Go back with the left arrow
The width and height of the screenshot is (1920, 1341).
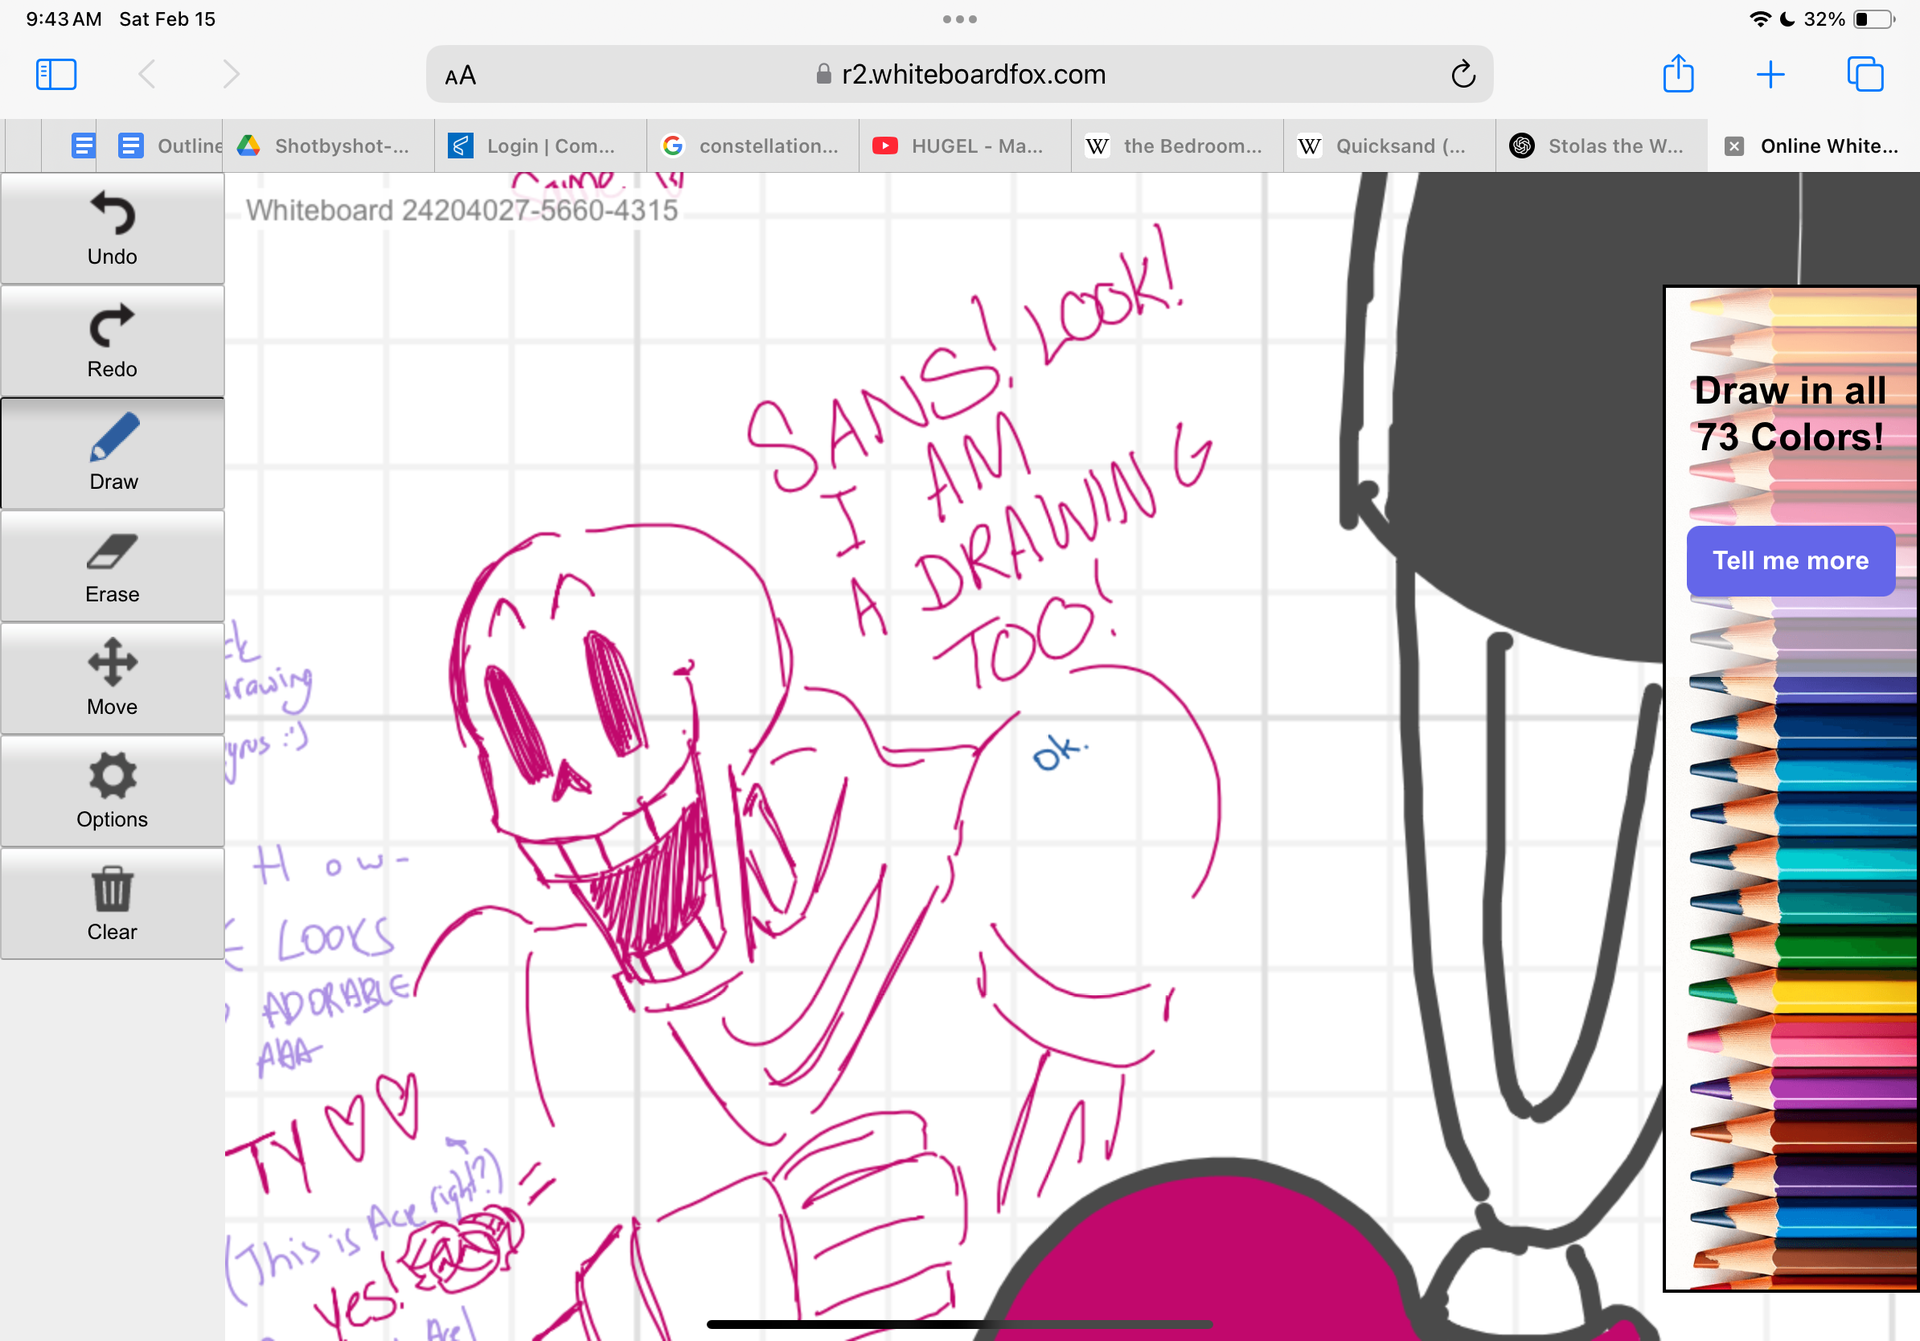point(147,74)
